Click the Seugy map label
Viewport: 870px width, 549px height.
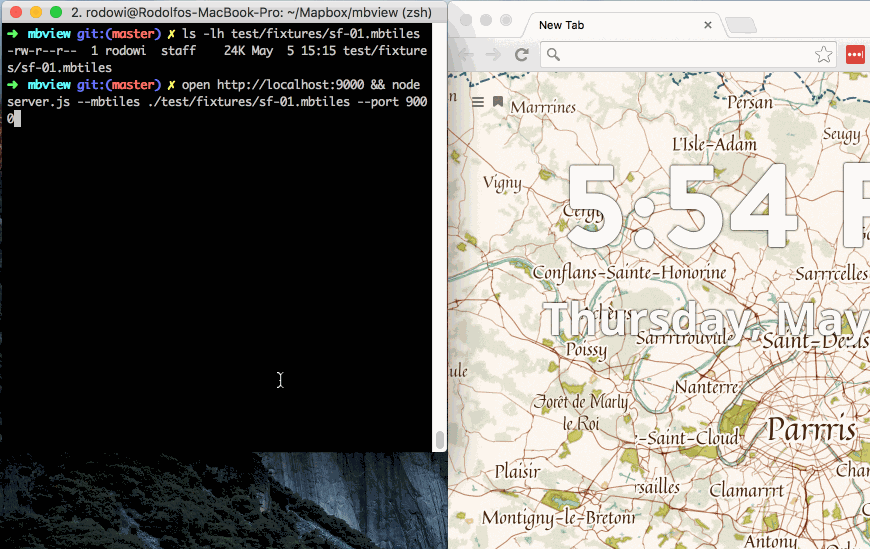click(x=841, y=135)
